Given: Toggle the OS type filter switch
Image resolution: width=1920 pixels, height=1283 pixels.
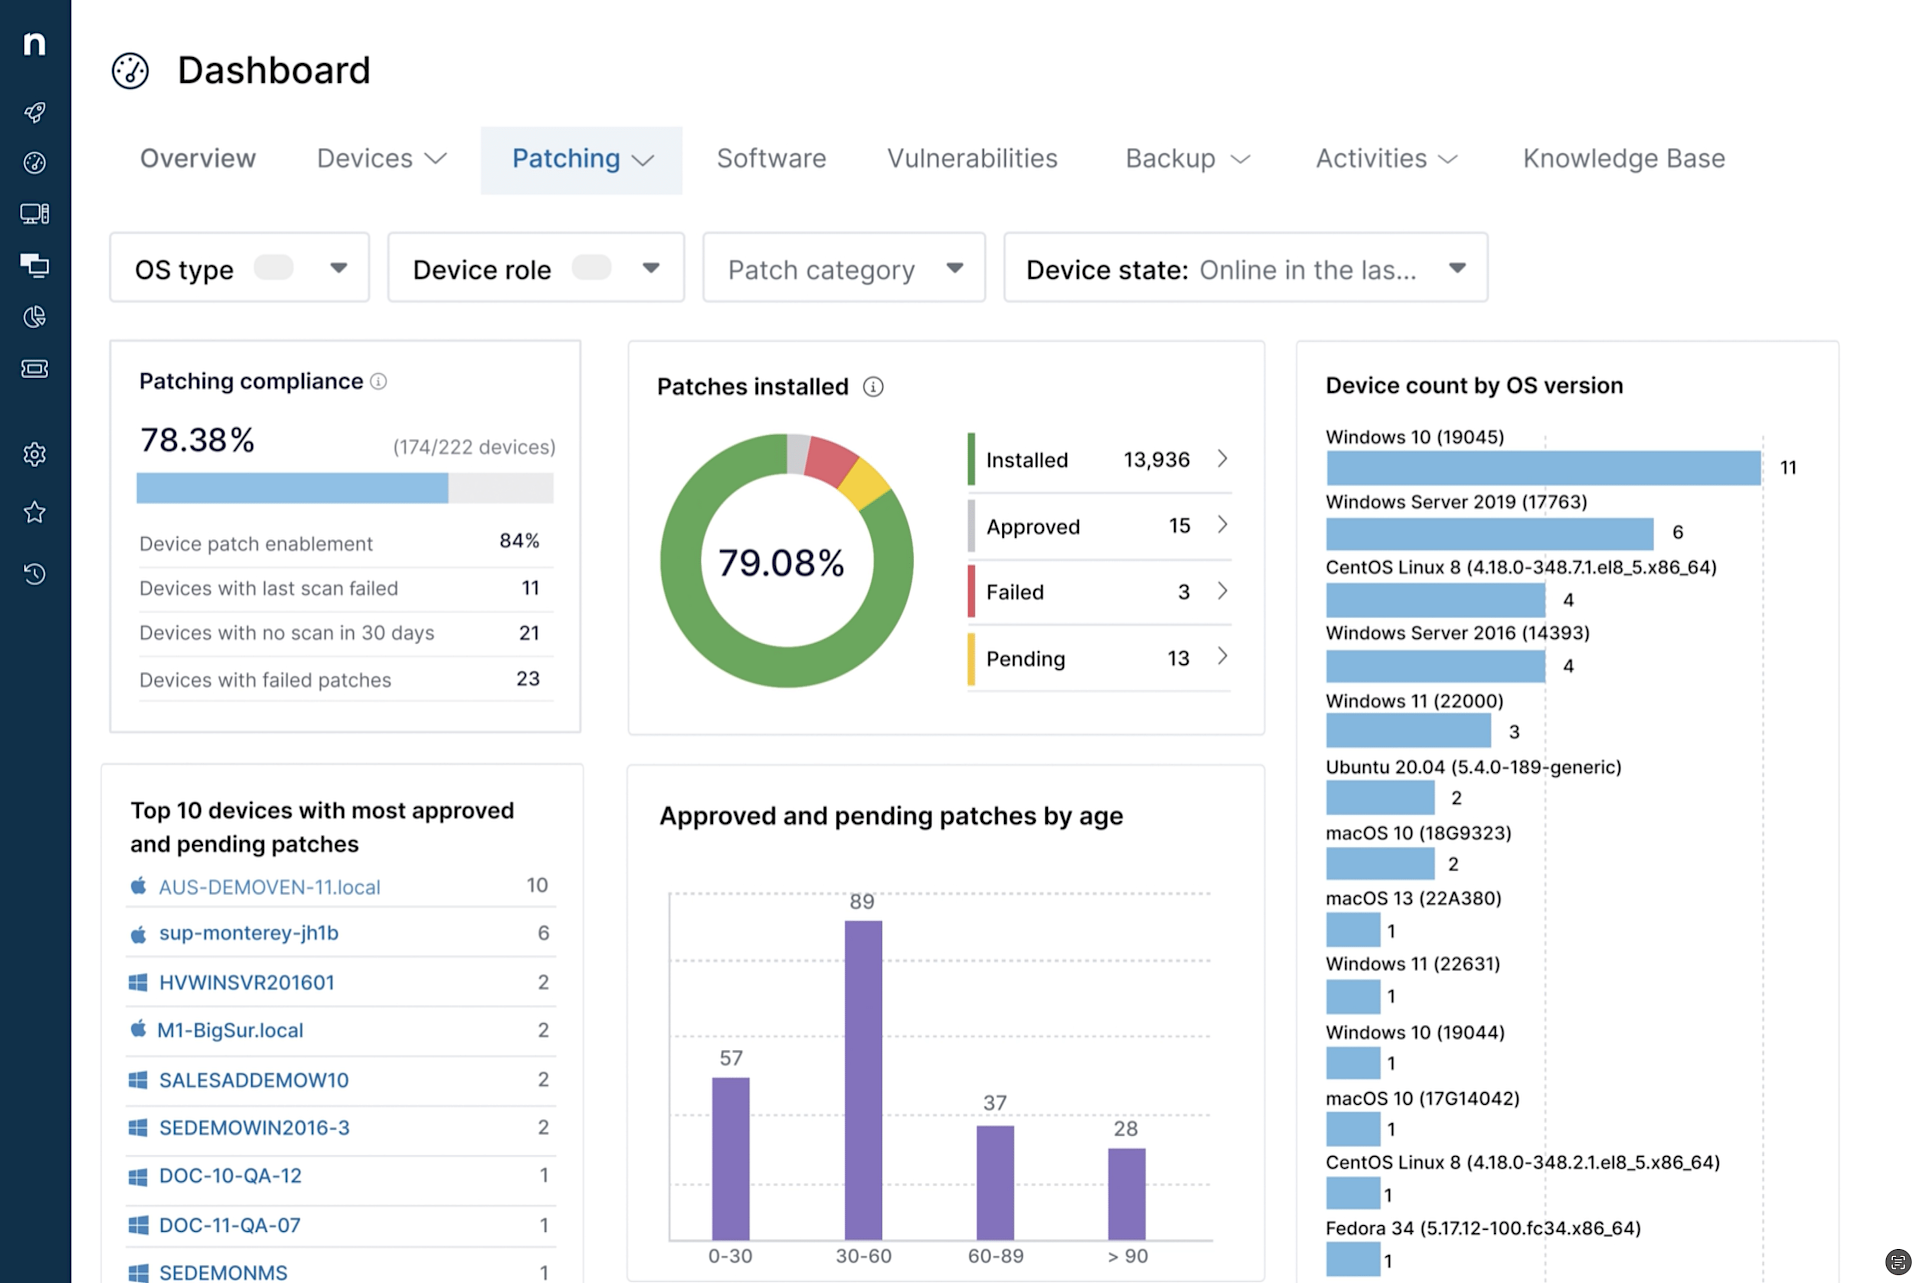Looking at the screenshot, I should click(x=273, y=268).
